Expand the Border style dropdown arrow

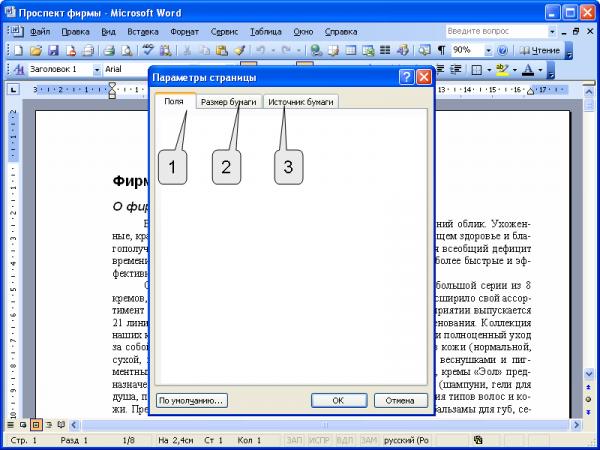(x=489, y=70)
